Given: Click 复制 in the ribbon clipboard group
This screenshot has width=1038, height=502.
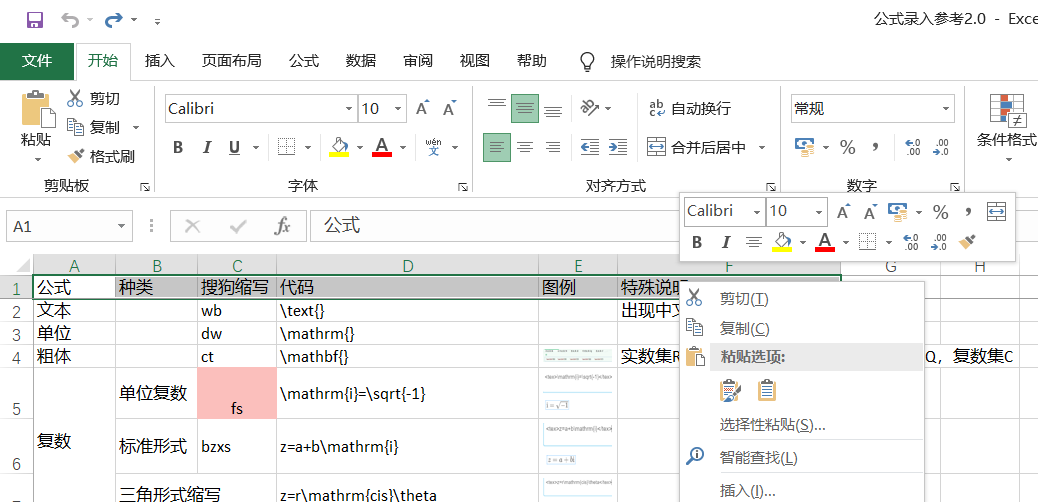Looking at the screenshot, I should coord(93,127).
